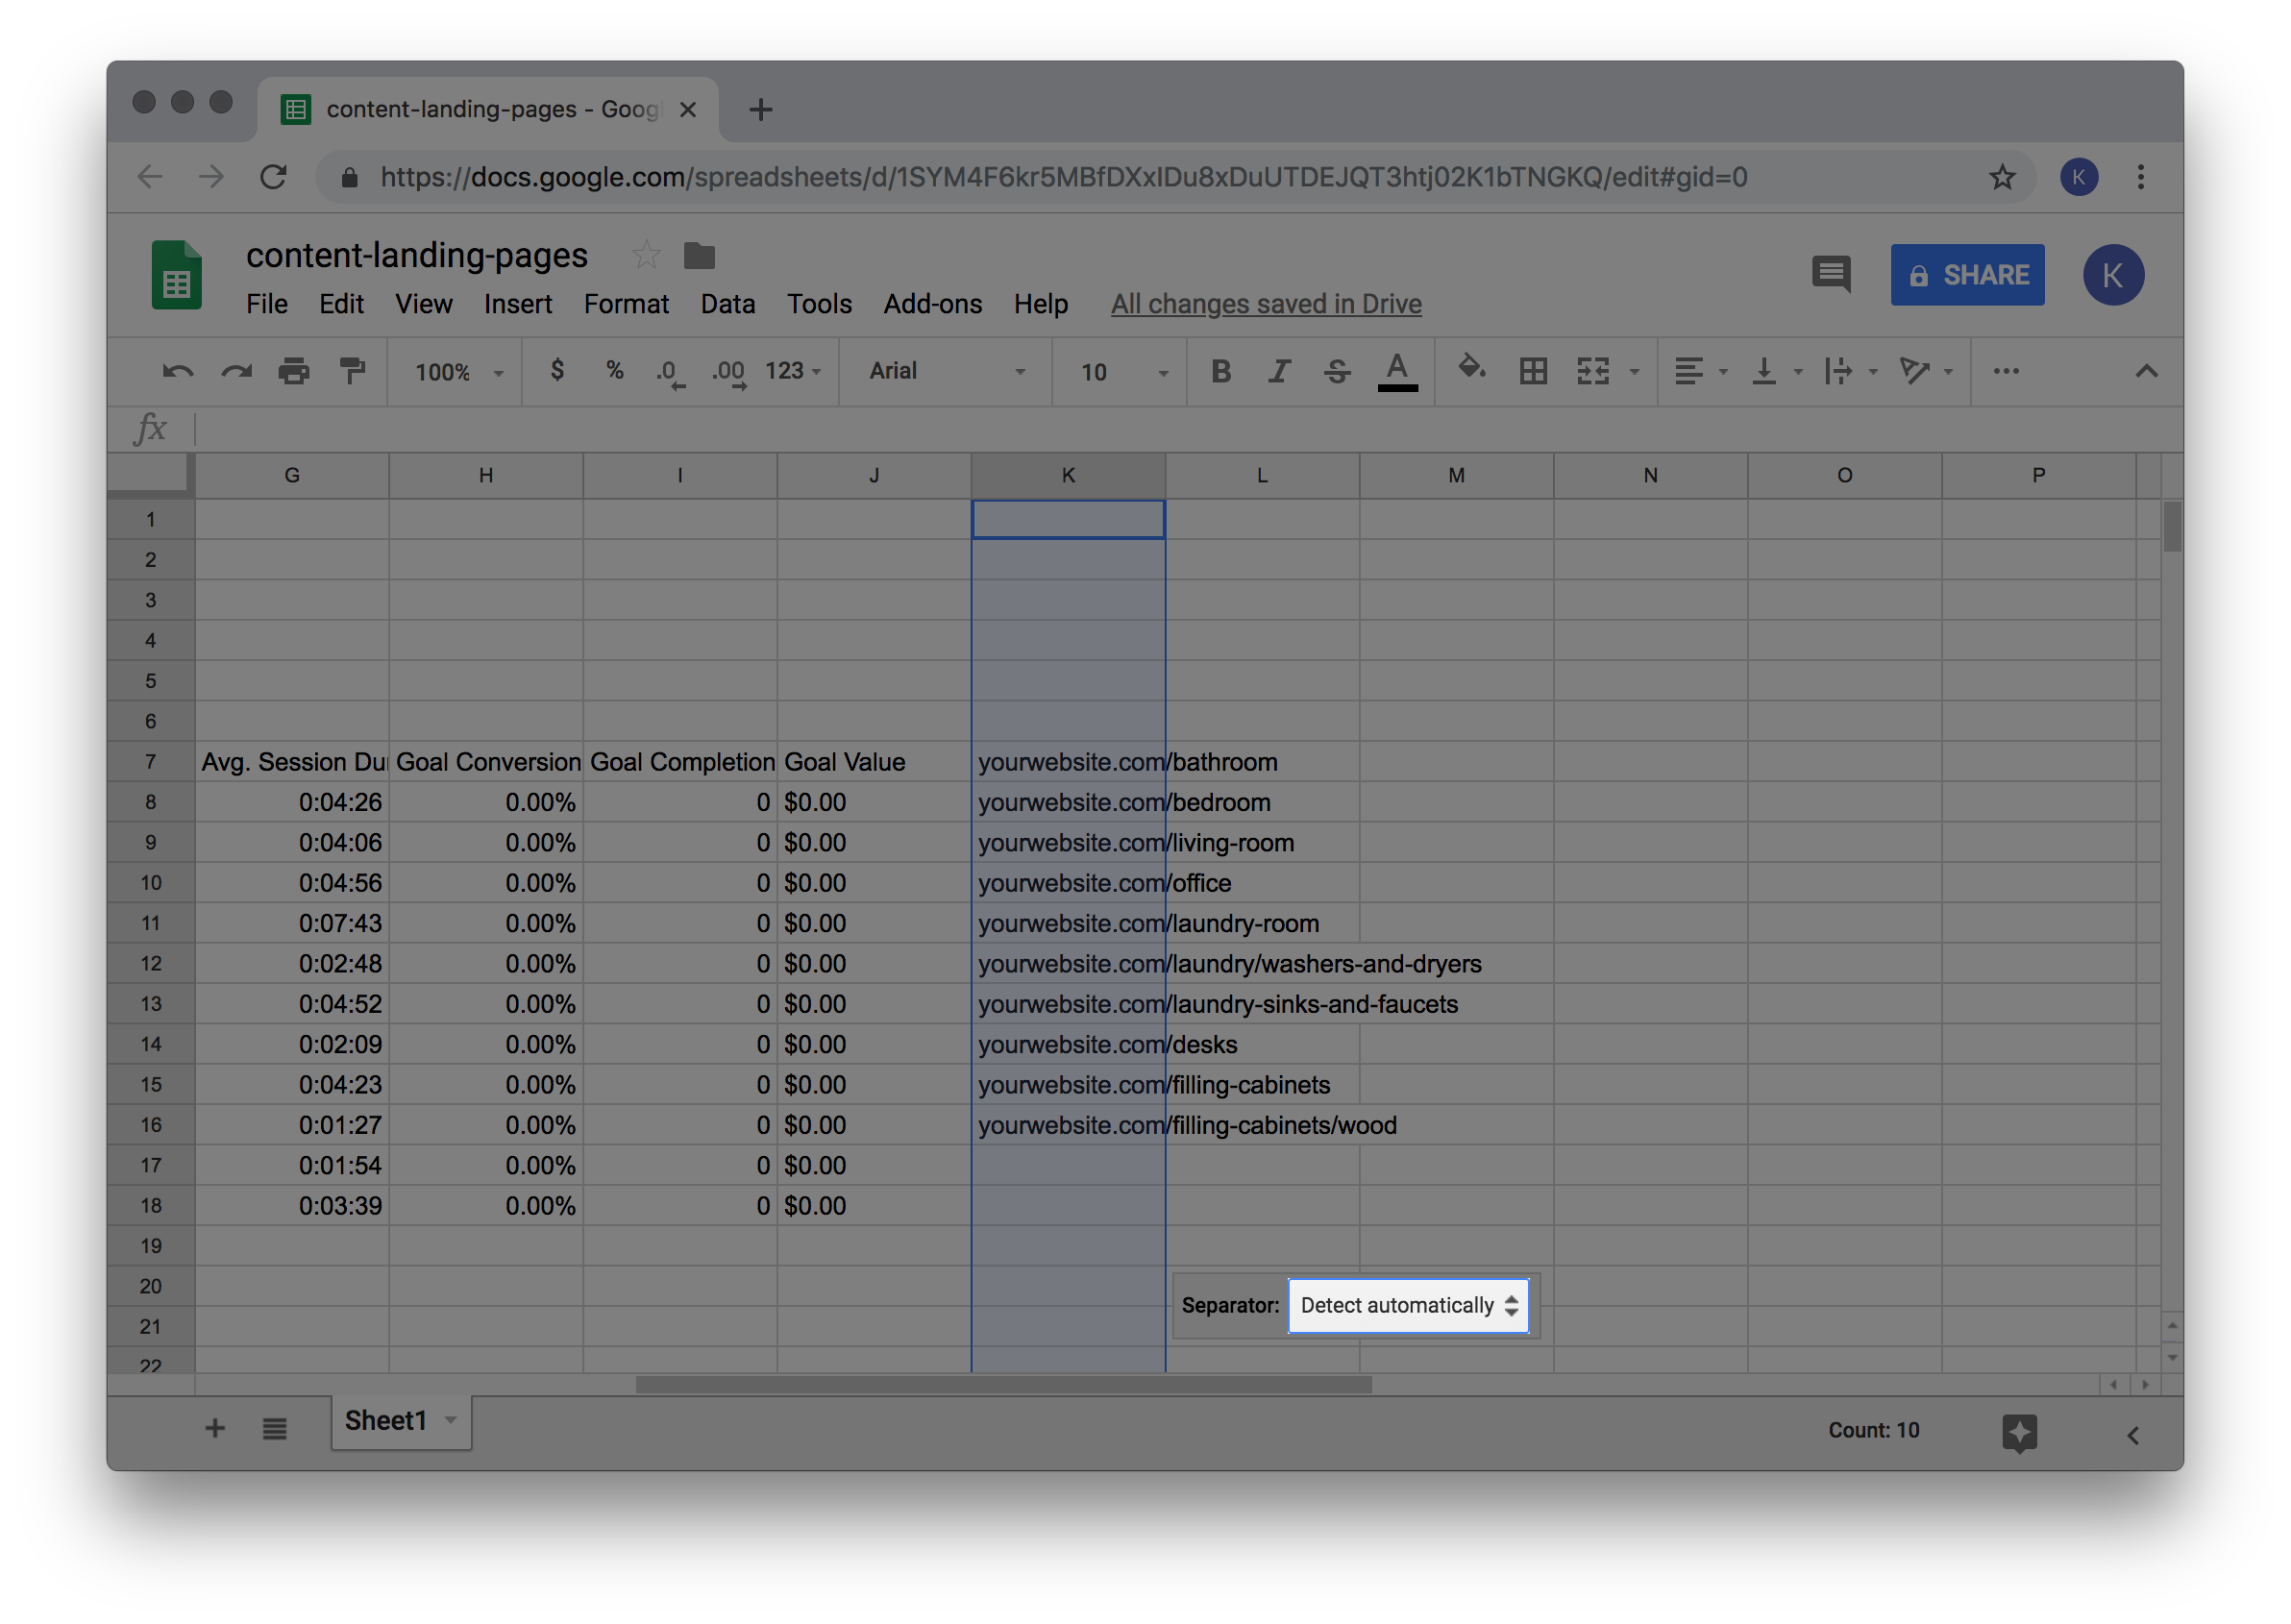Open the all sheets list icon
Screen dimensions: 2291x1624
click(275, 1428)
